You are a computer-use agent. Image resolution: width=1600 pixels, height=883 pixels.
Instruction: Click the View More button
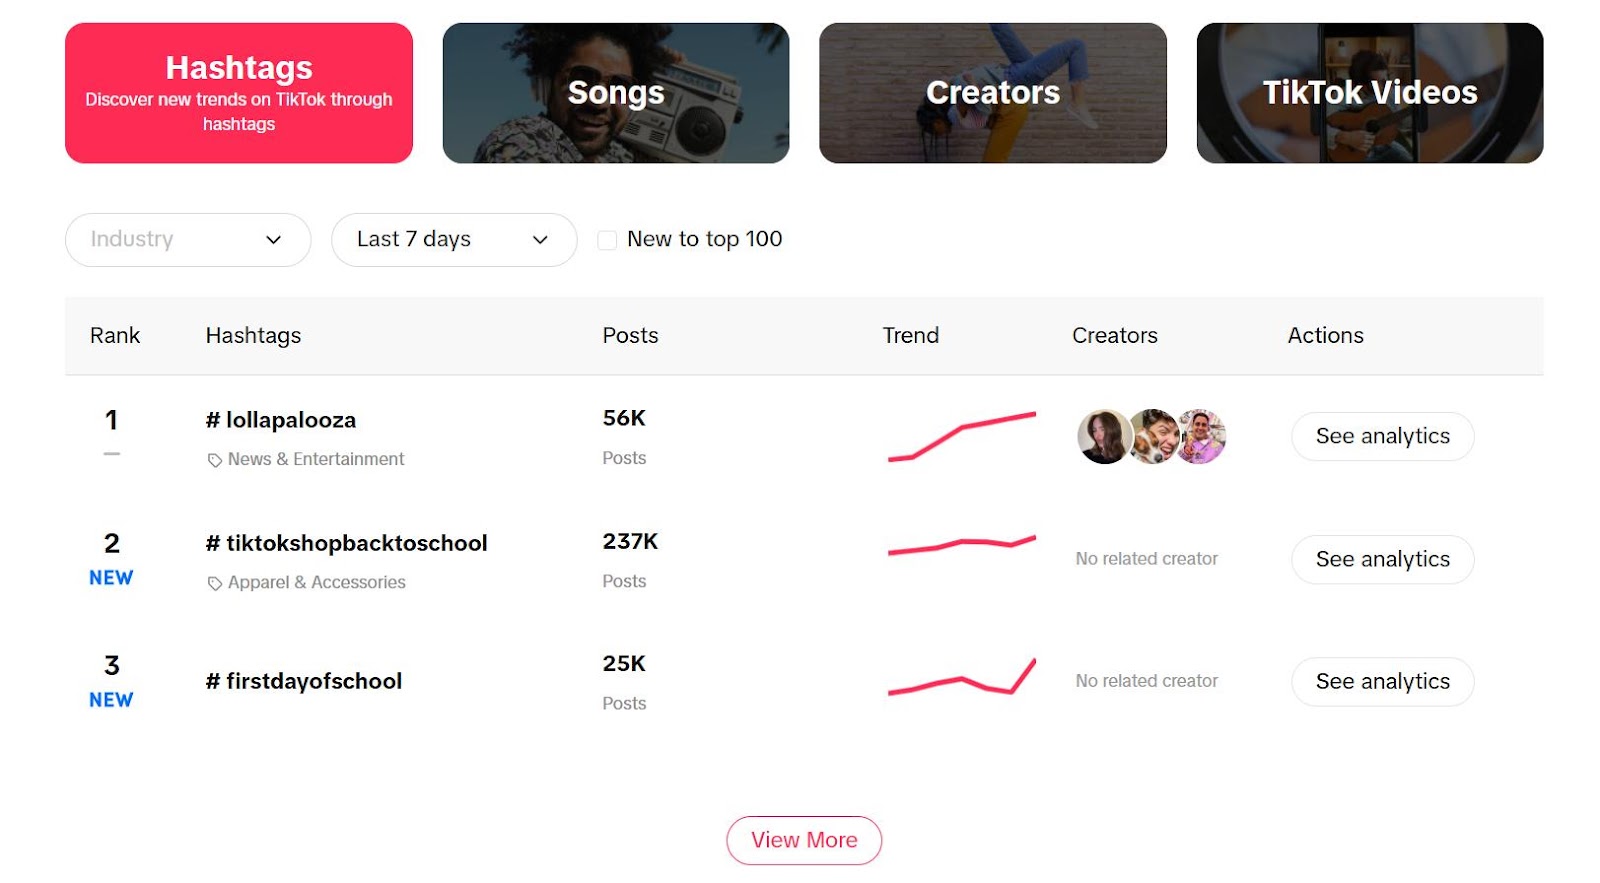(x=803, y=840)
